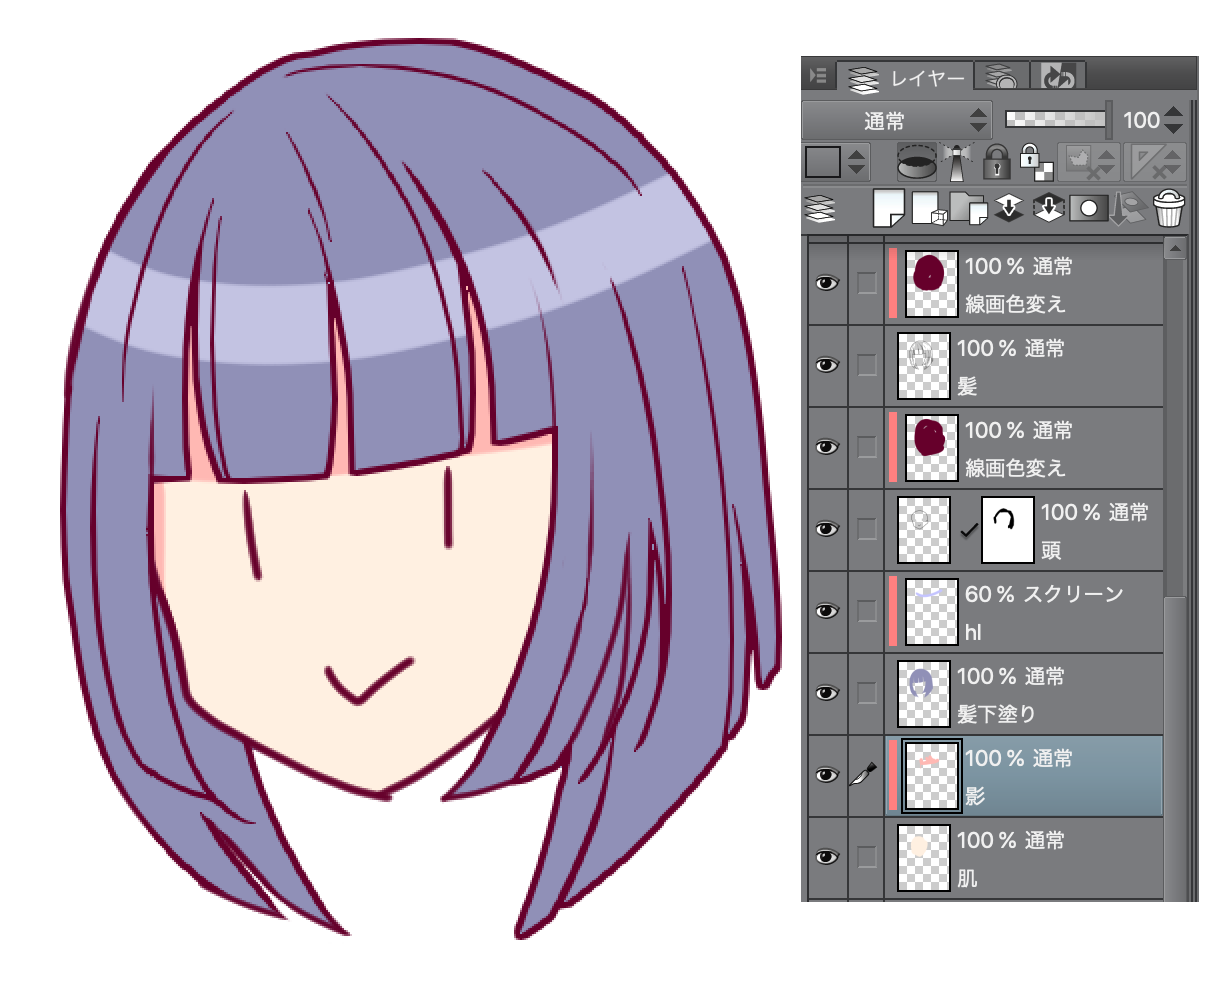Viewport: 1212px width, 990px height.
Task: Click scroll up arrow of layer list
Action: click(1175, 248)
